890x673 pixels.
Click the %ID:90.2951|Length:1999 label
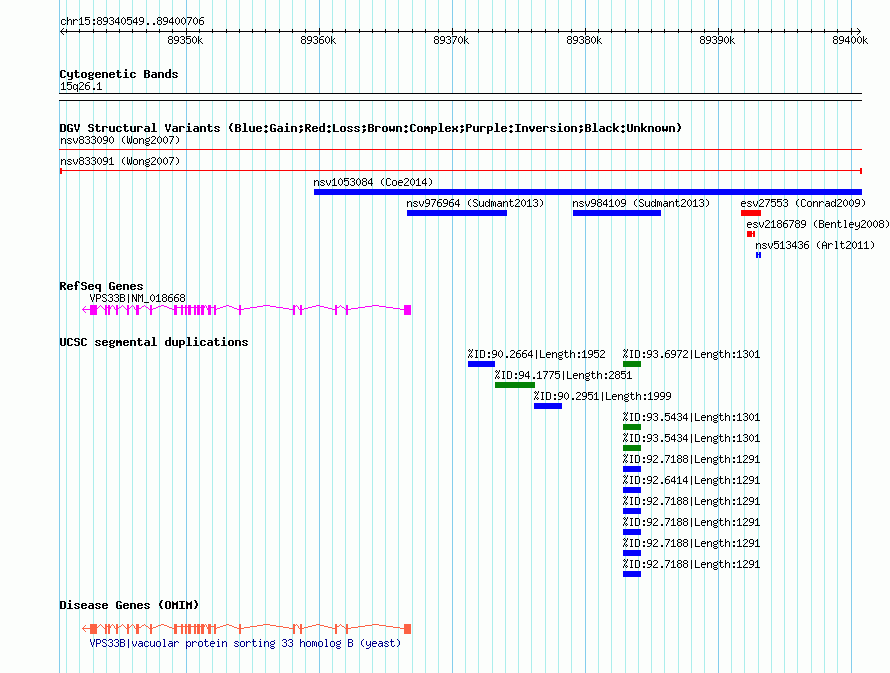[x=602, y=397]
